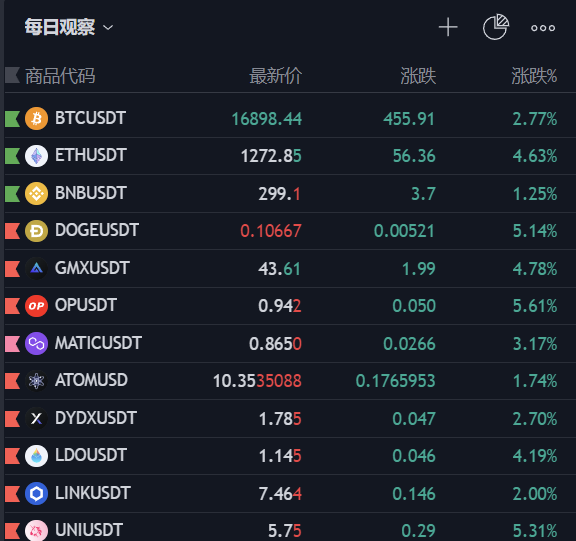
Task: Click the LINKUSDT percent change 2.00%
Action: tap(535, 494)
